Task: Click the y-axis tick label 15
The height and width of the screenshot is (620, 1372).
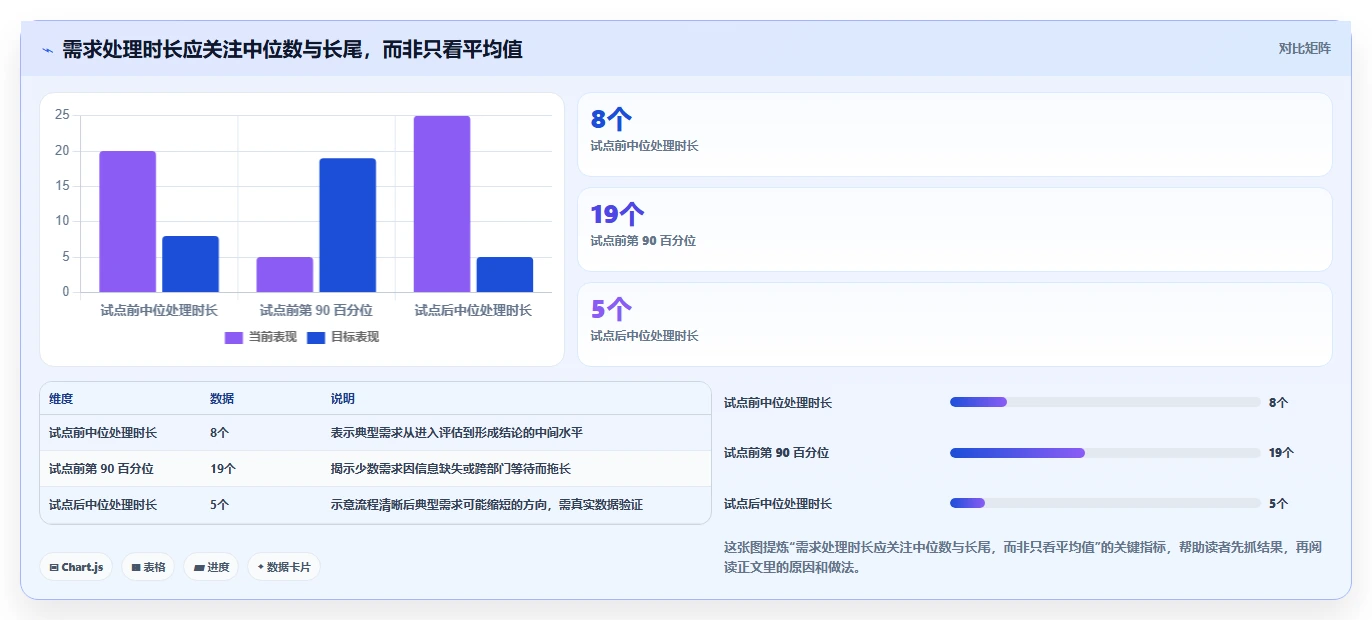Action: (62, 186)
